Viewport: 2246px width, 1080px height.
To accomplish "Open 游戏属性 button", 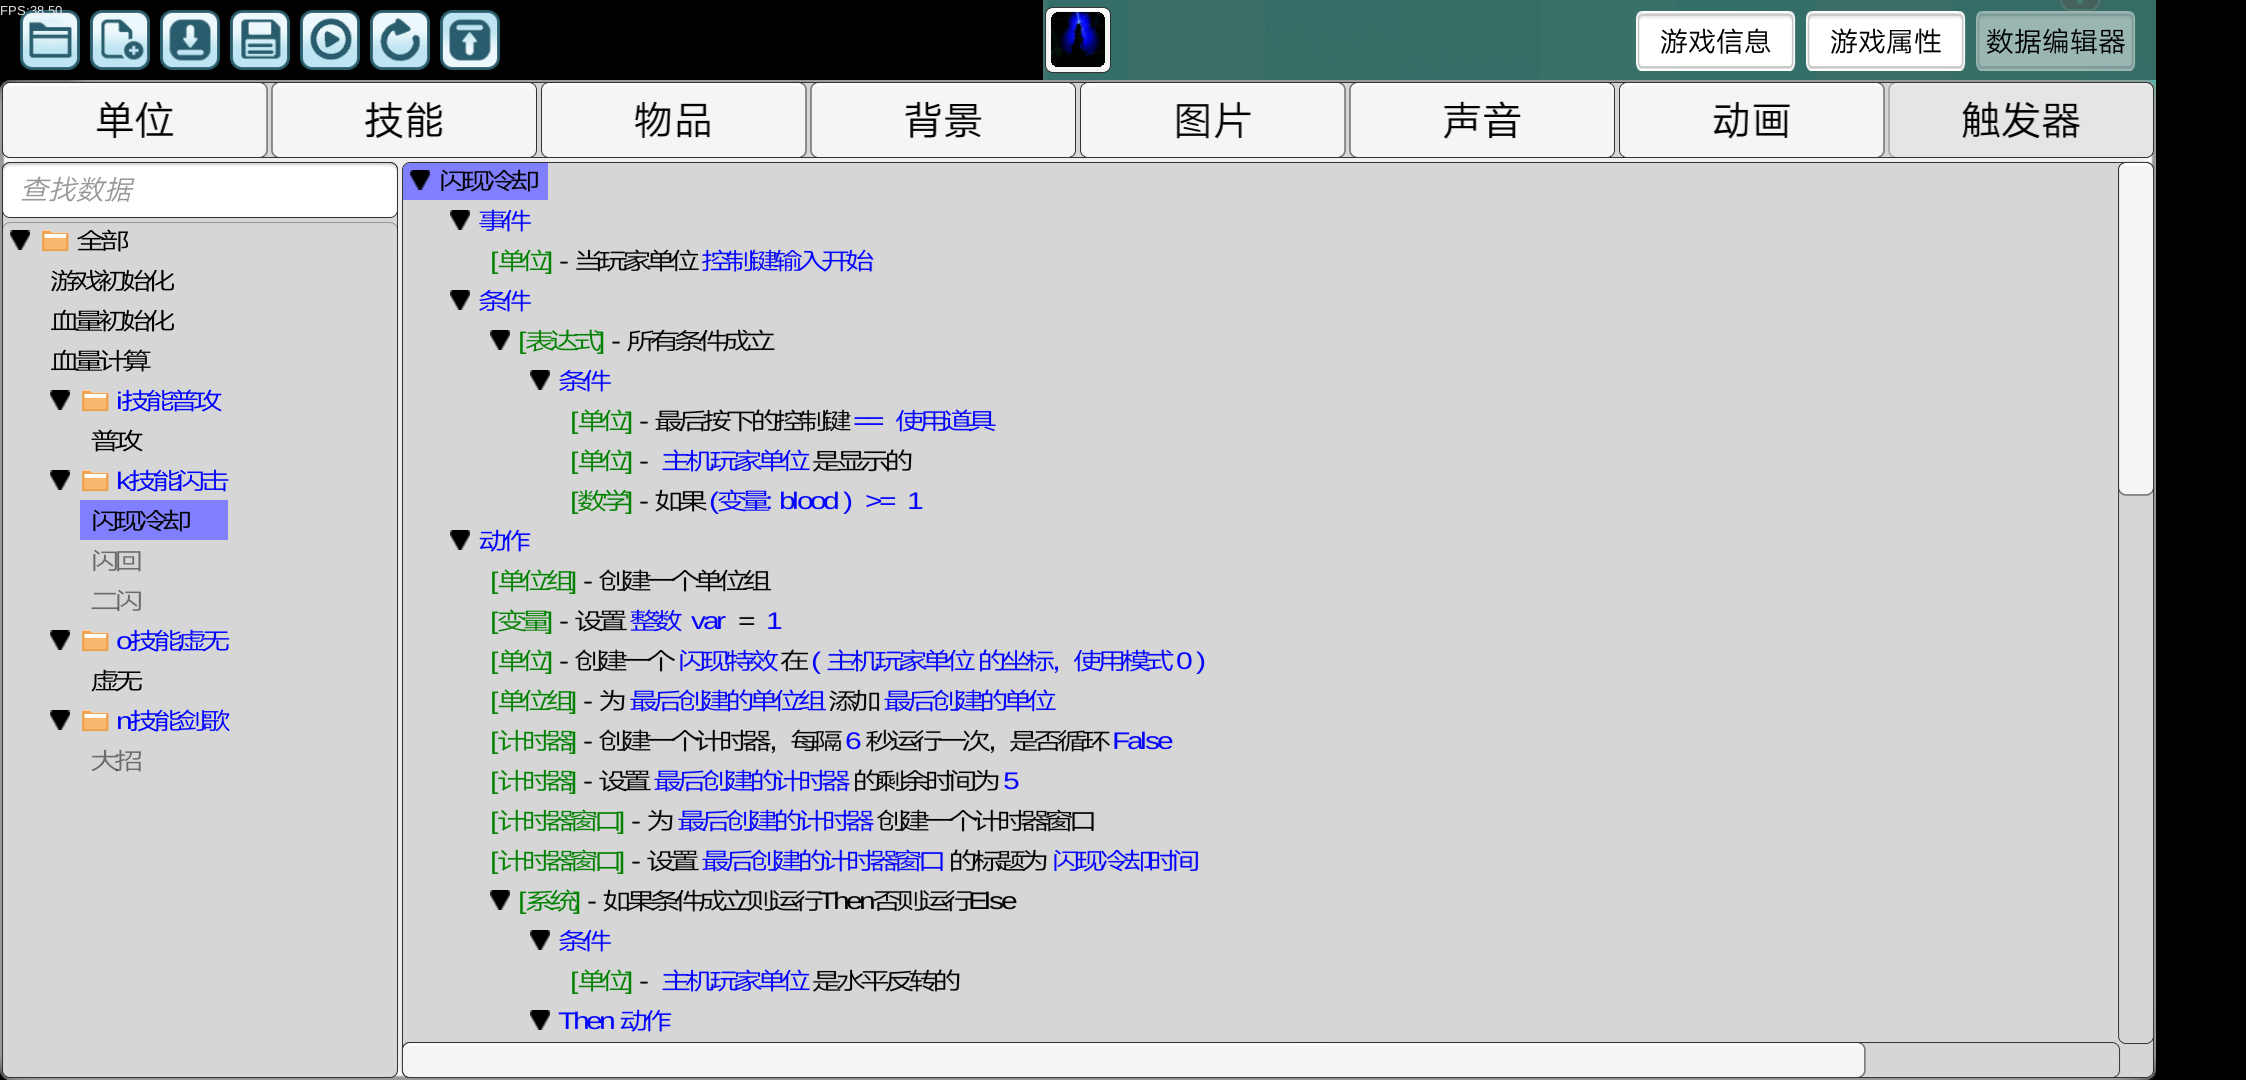I will [x=1885, y=41].
